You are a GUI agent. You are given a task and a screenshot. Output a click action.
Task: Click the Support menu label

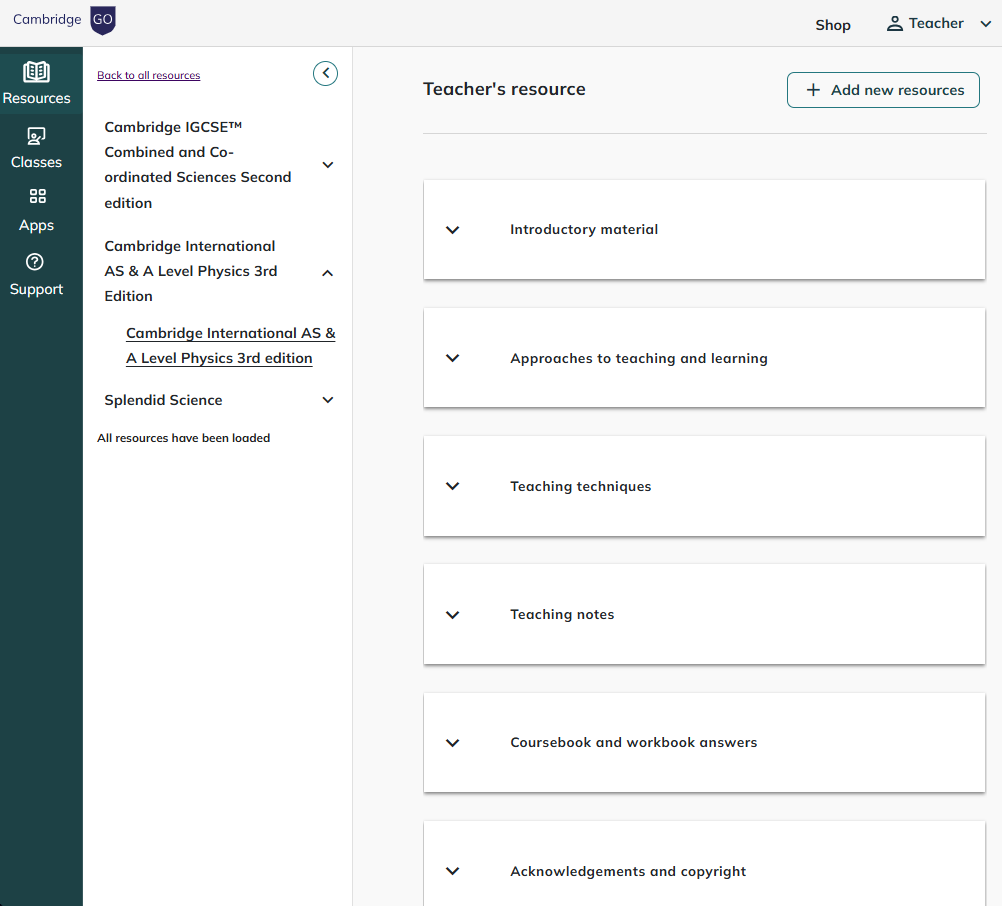click(x=36, y=289)
